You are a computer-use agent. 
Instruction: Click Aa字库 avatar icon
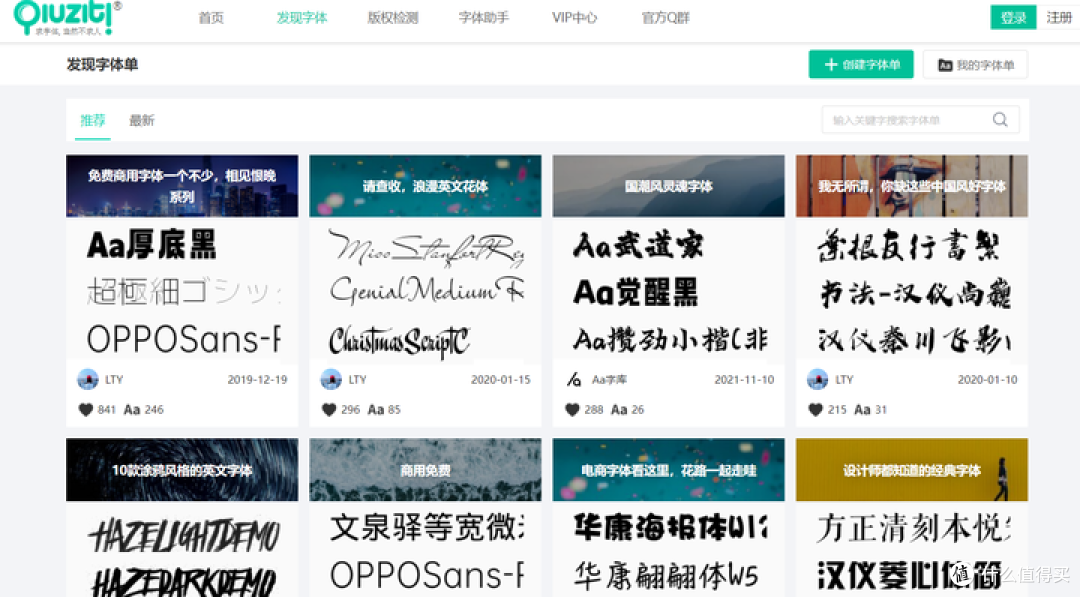point(574,379)
